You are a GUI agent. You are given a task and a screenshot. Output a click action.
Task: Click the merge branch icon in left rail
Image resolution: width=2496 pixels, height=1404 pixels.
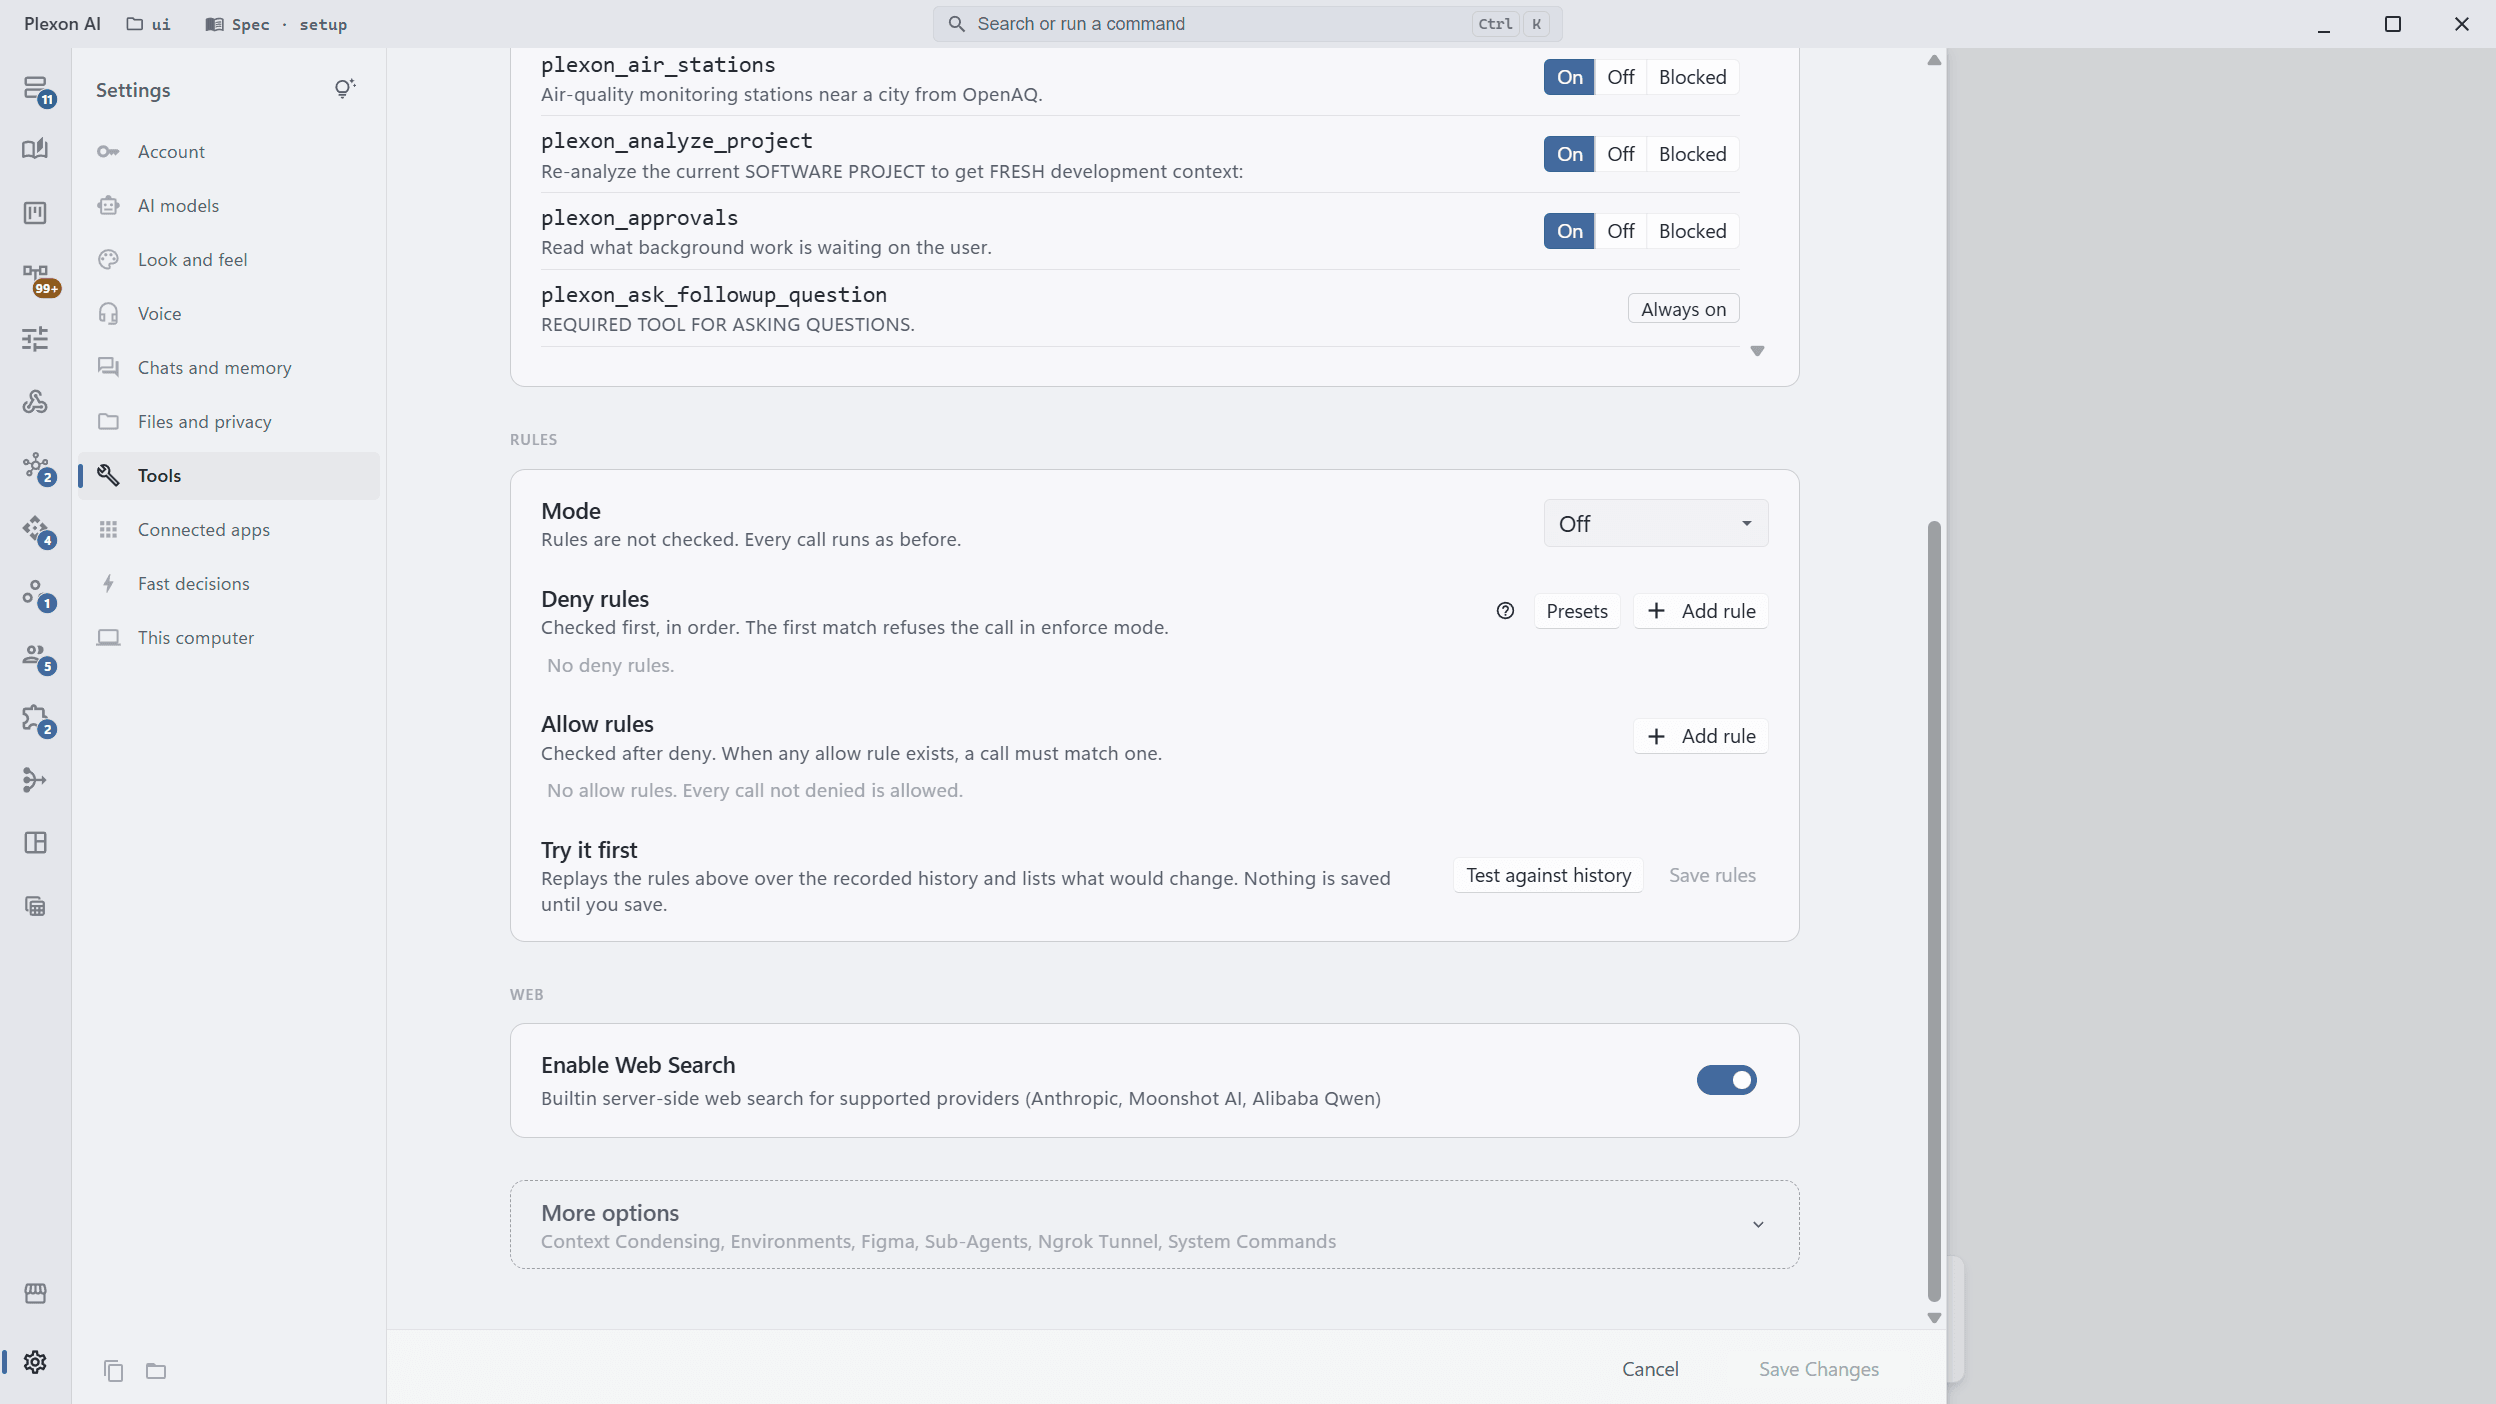35,780
